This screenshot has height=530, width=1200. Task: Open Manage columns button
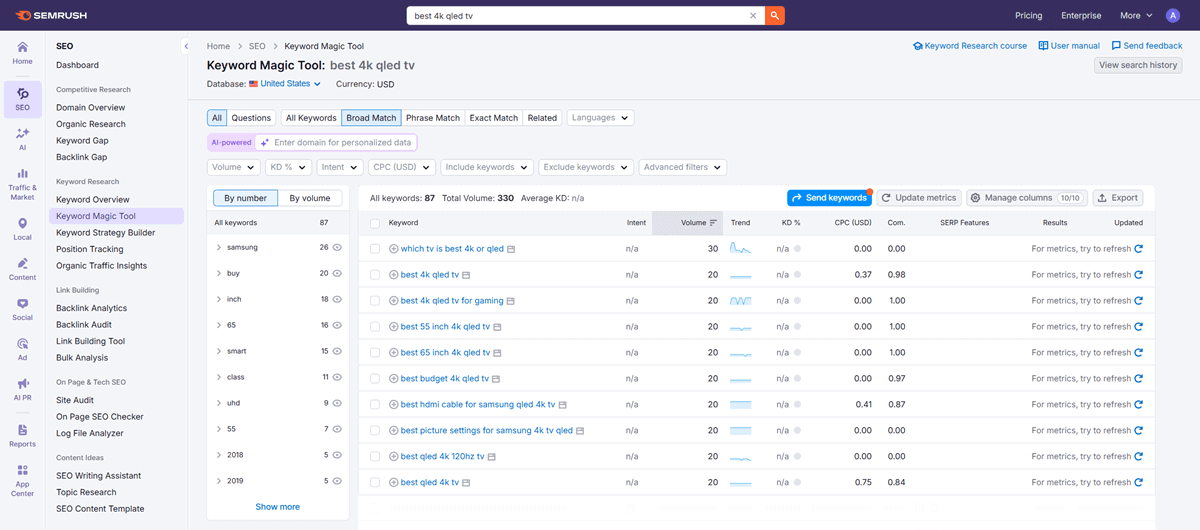pyautogui.click(x=1027, y=198)
